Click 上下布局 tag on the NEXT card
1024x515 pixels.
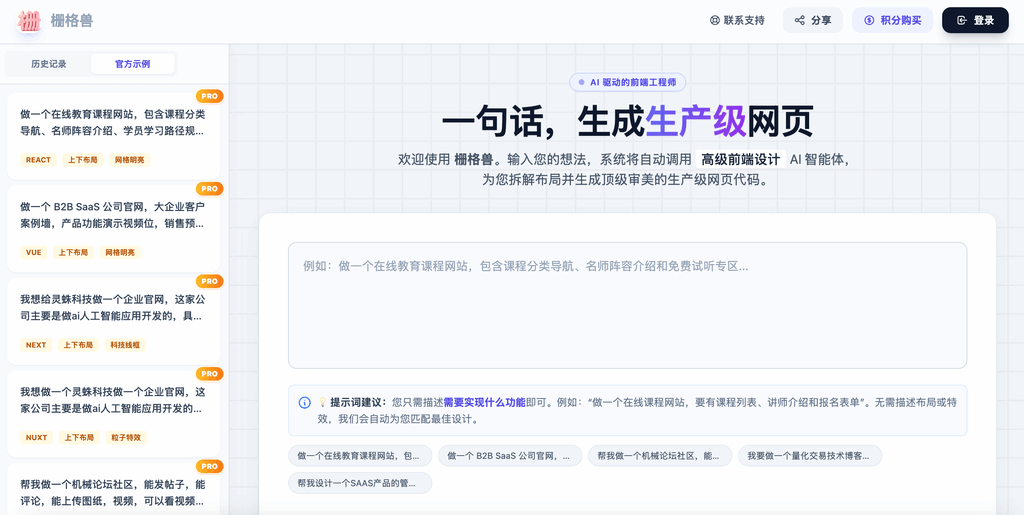pyautogui.click(x=78, y=345)
